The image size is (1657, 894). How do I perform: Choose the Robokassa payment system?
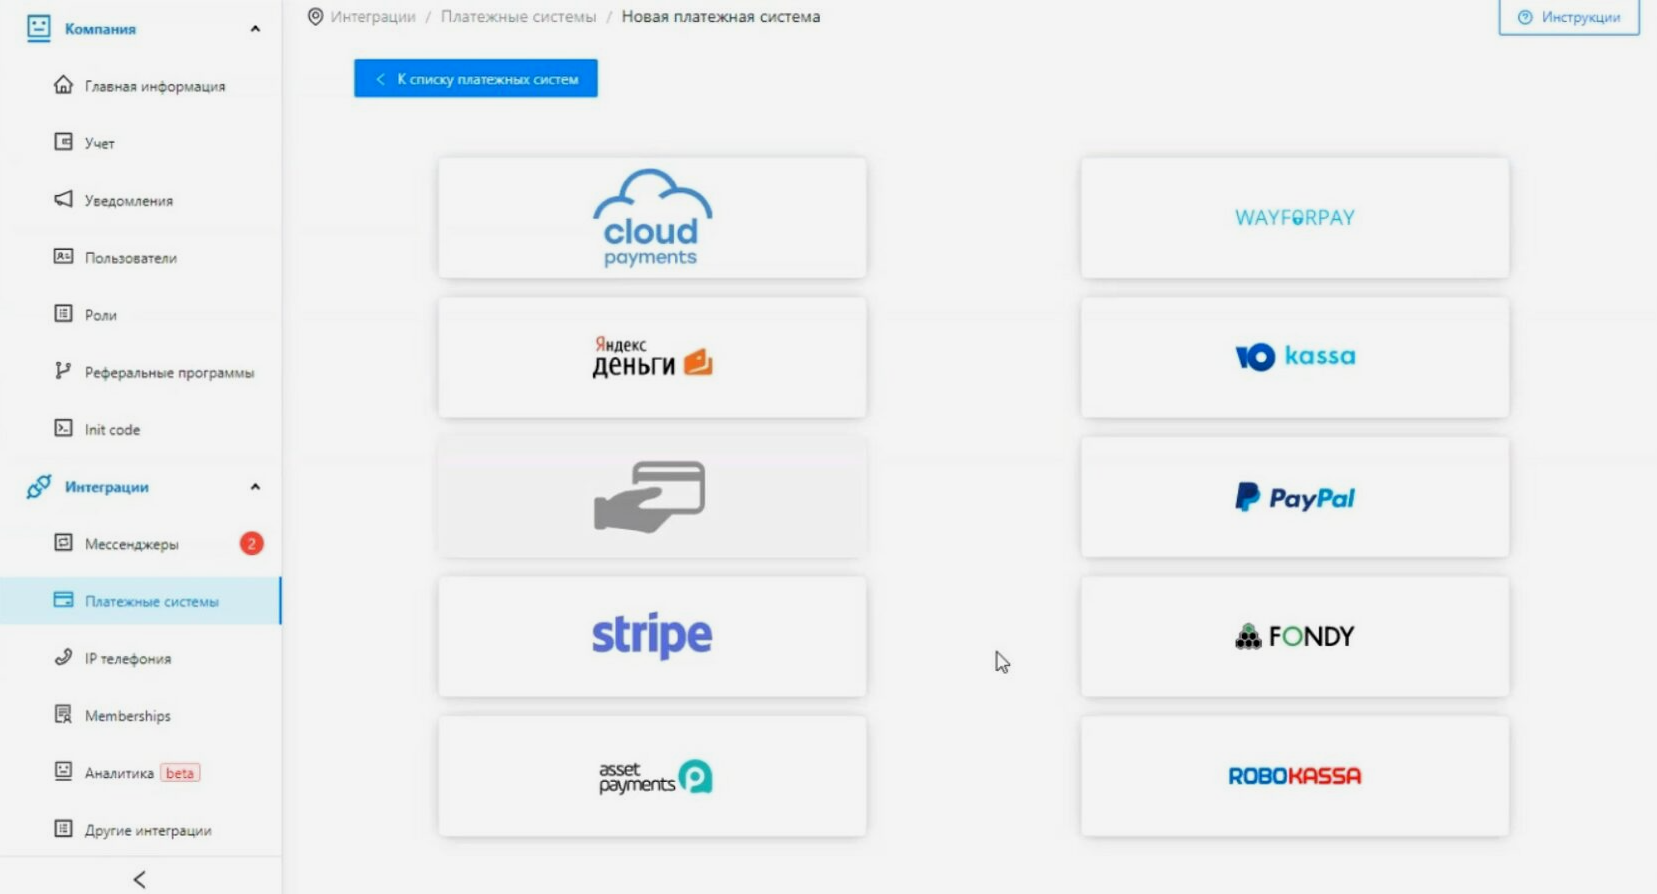click(x=1294, y=776)
